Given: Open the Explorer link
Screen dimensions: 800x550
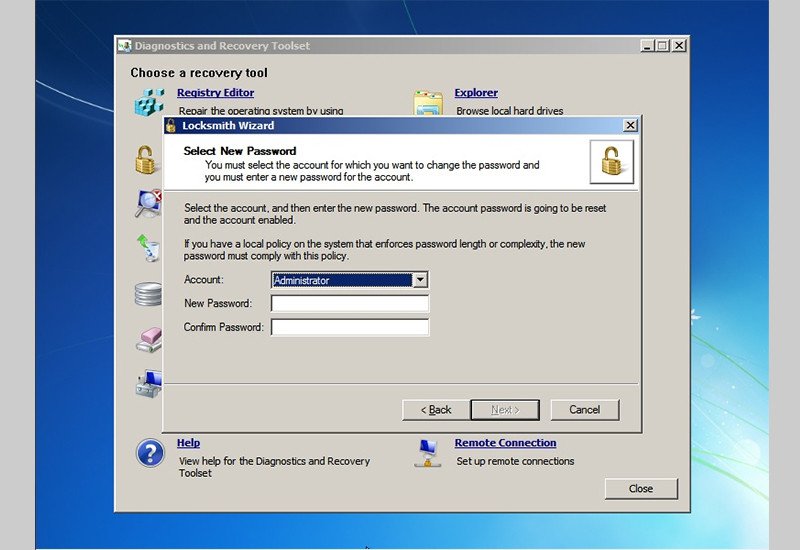Looking at the screenshot, I should 476,93.
